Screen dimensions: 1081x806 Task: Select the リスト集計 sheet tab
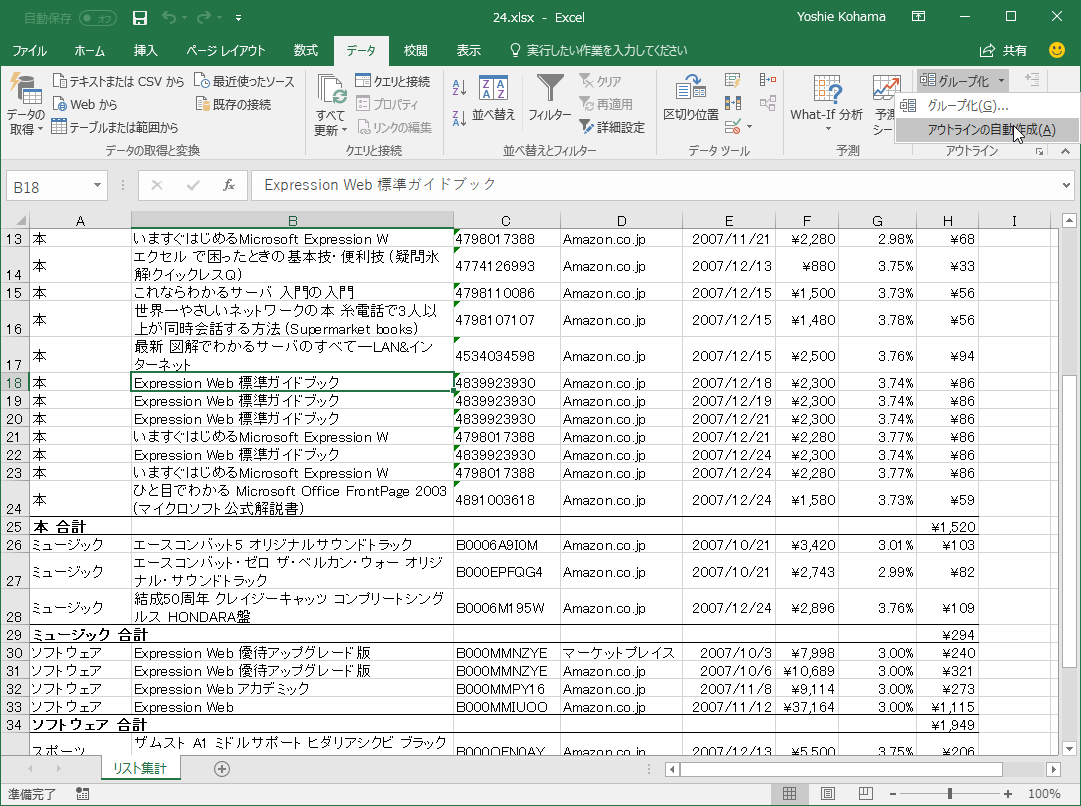click(140, 768)
